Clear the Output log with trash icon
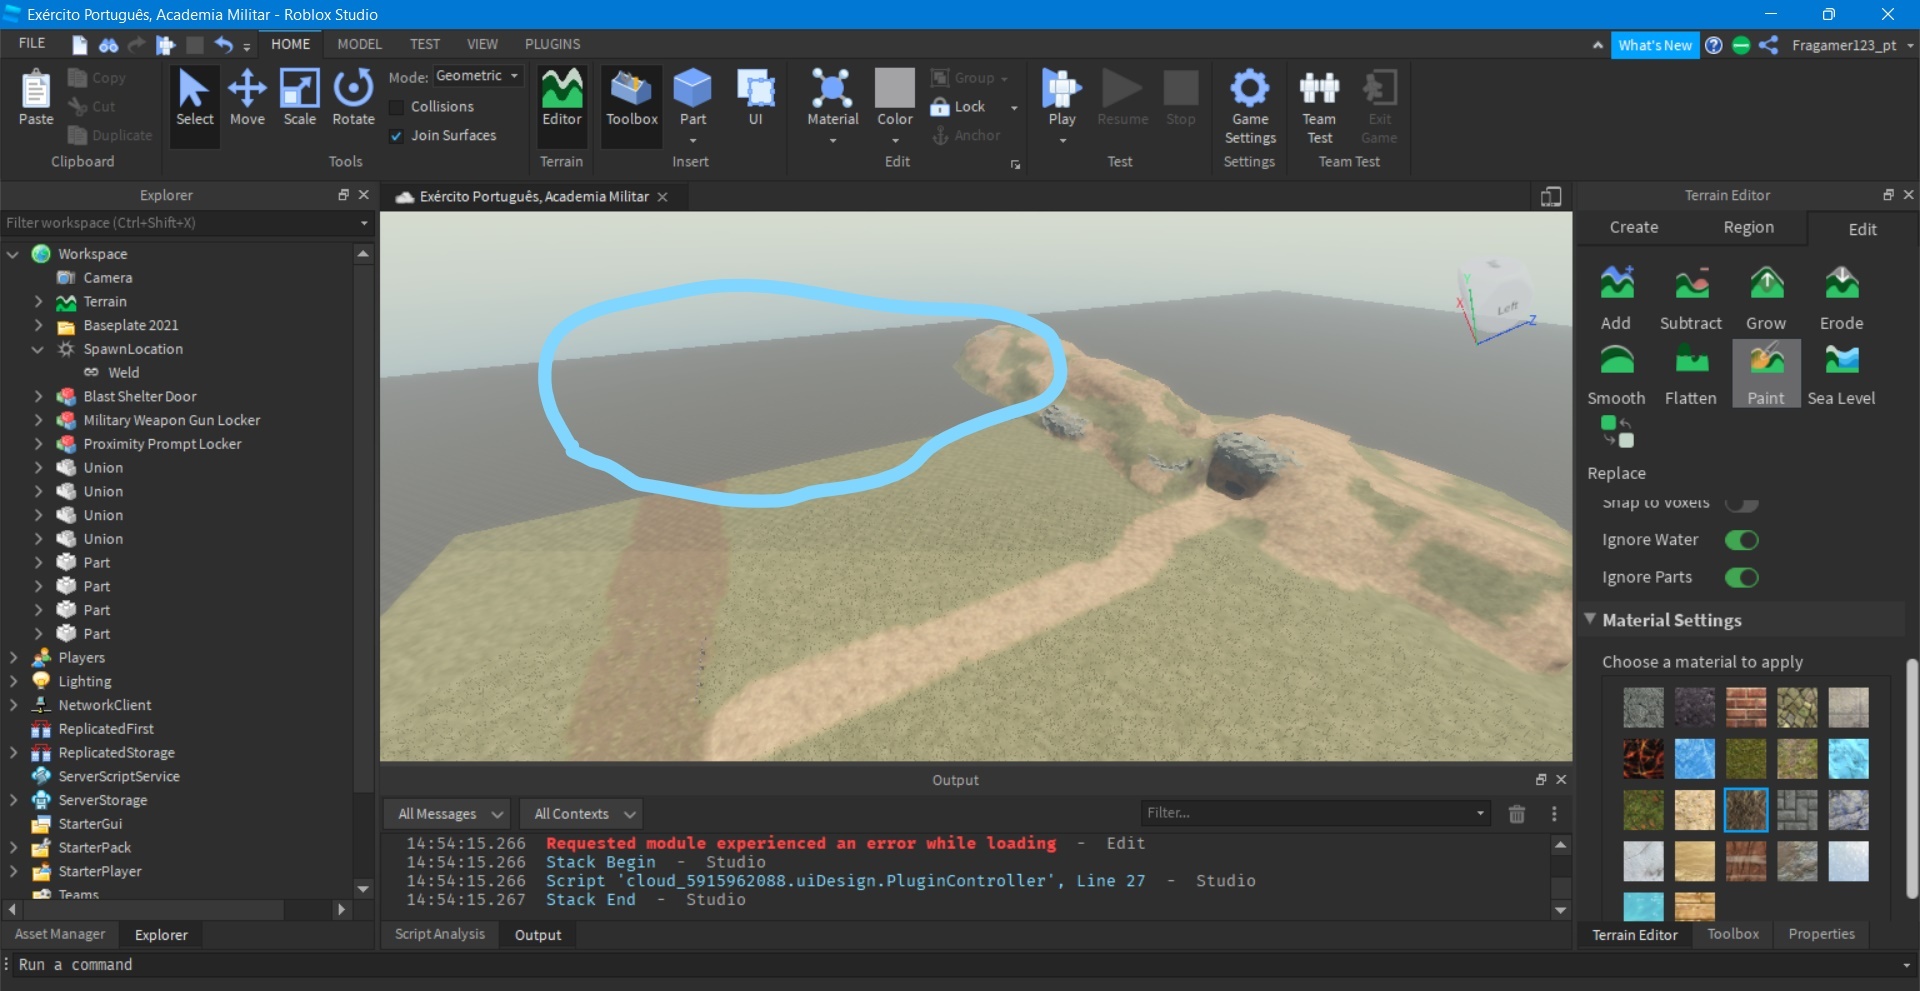Image resolution: width=1920 pixels, height=991 pixels. (x=1517, y=814)
